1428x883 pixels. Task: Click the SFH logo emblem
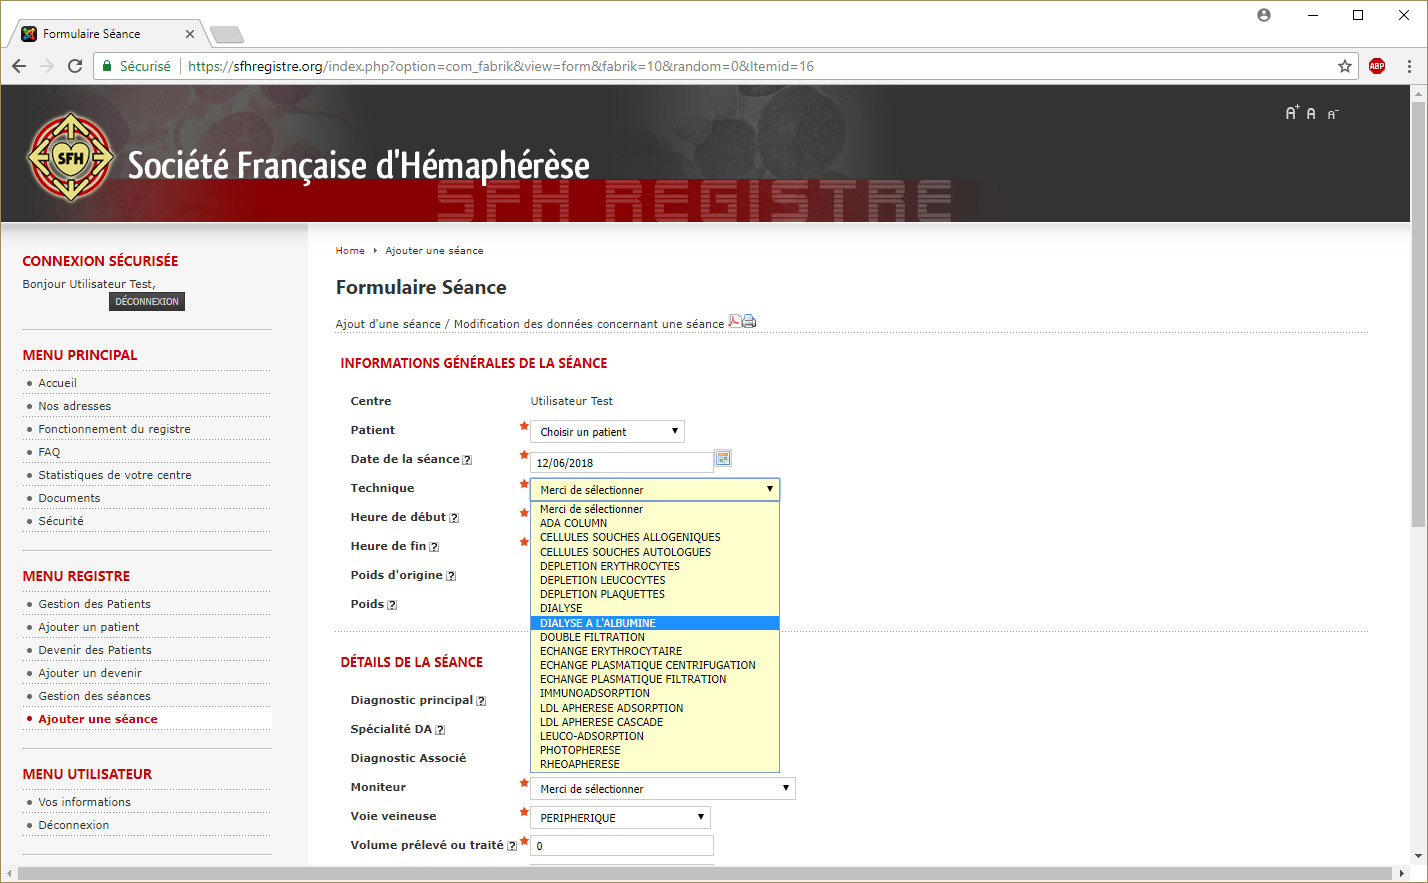coord(70,157)
